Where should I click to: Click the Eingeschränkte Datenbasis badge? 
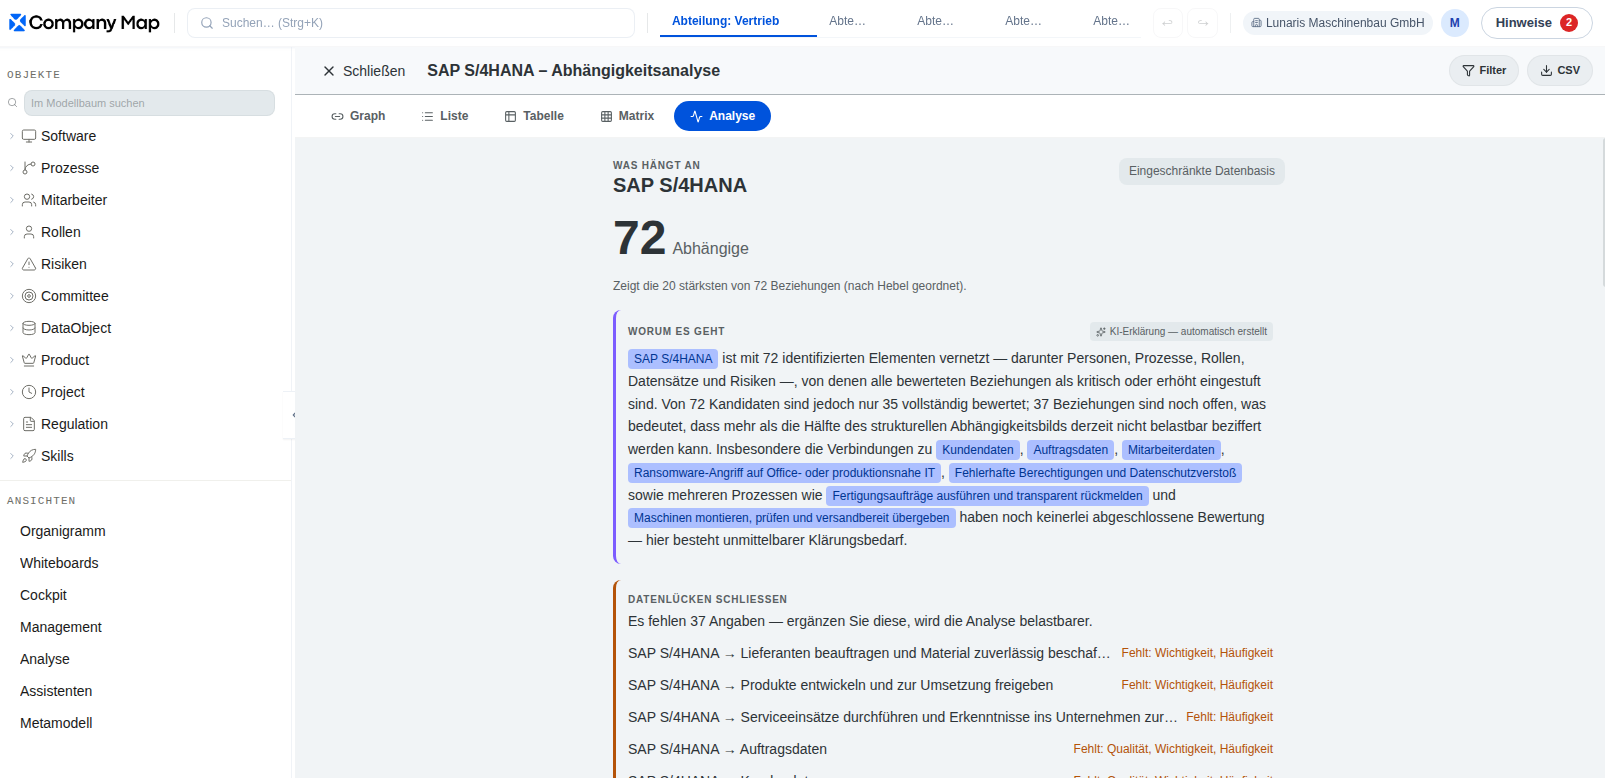pyautogui.click(x=1202, y=171)
